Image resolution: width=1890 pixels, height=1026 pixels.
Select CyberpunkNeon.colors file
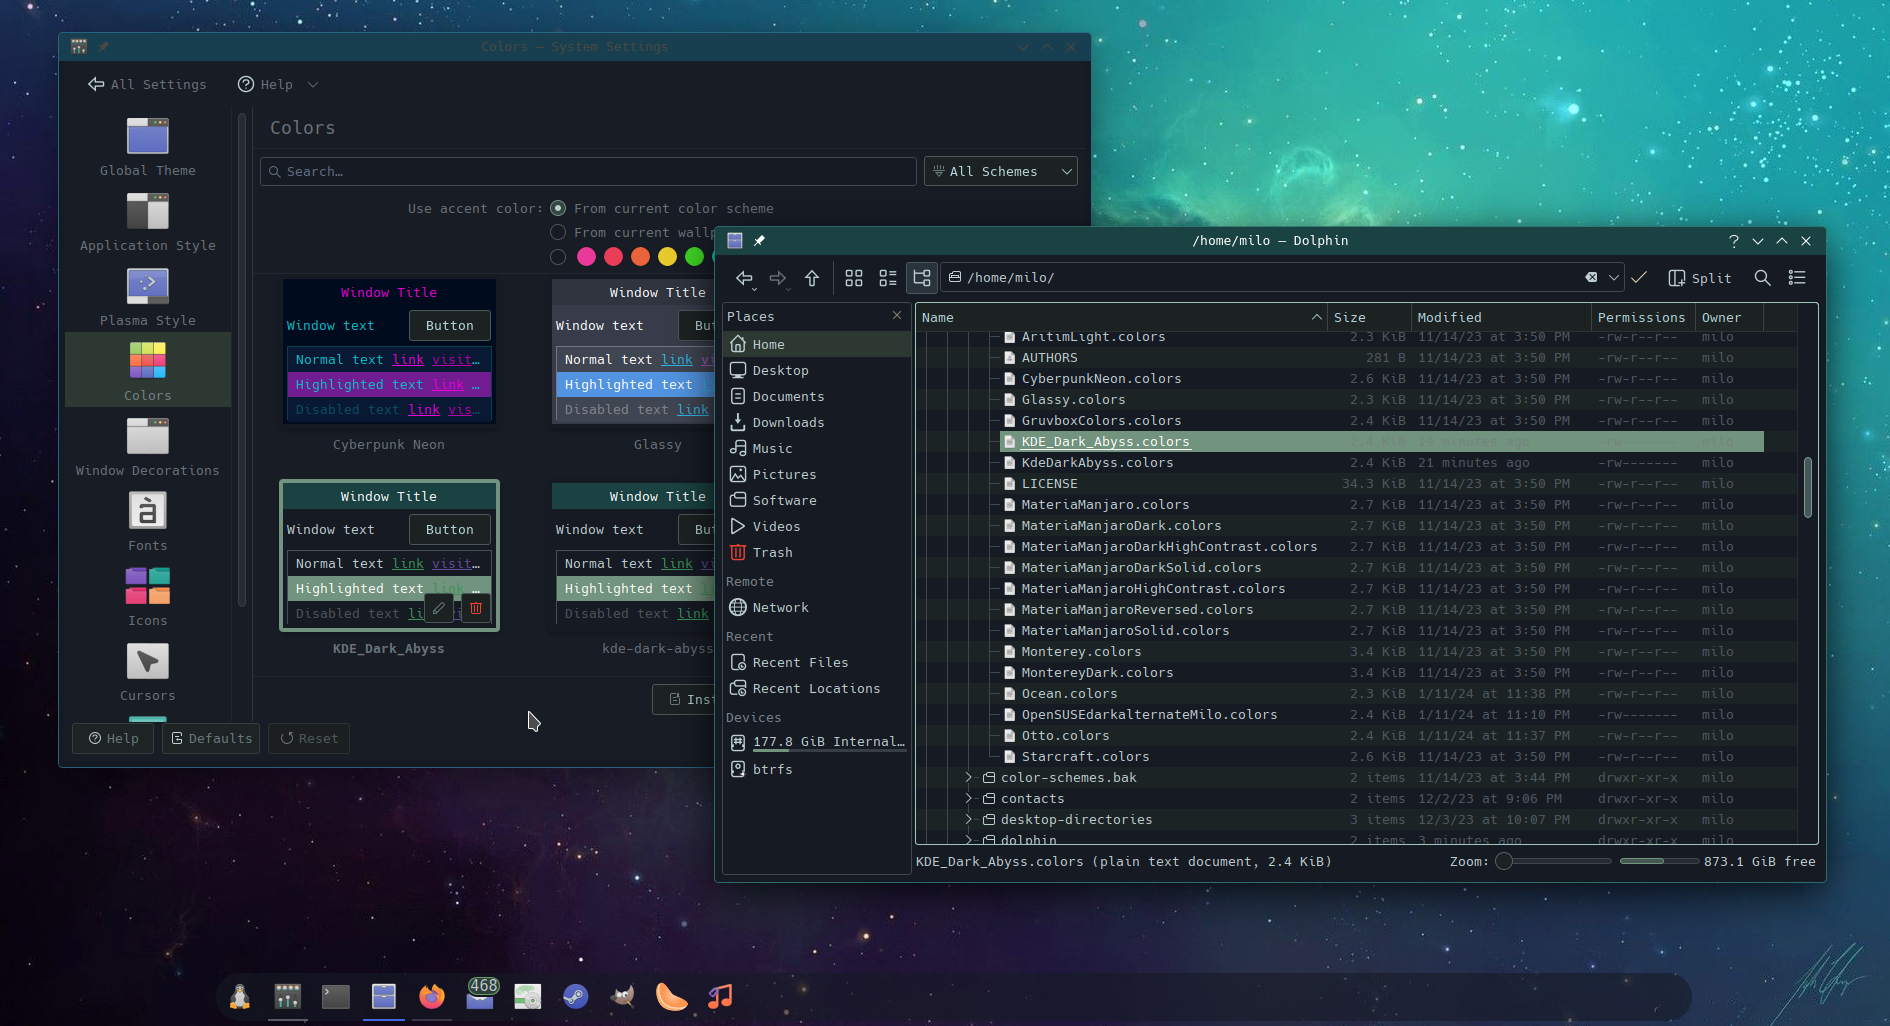pos(1101,378)
